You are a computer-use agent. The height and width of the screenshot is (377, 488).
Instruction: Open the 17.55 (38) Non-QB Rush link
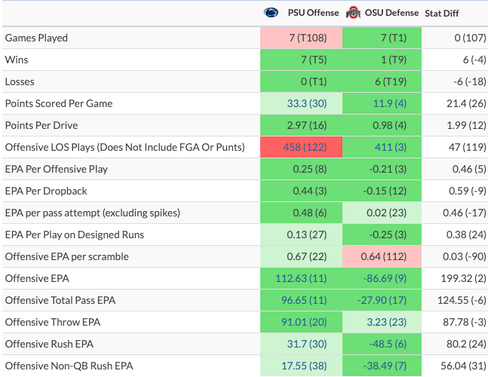[304, 366]
